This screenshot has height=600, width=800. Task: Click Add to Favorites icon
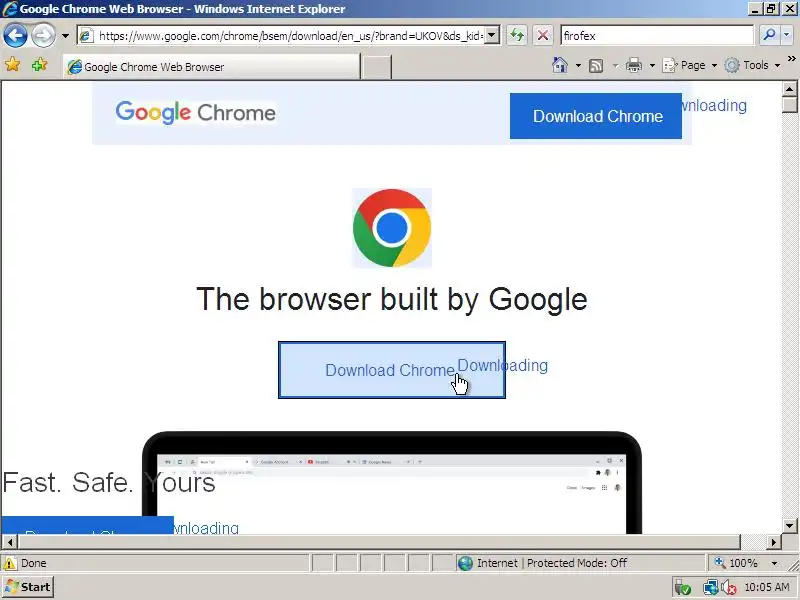click(x=39, y=65)
